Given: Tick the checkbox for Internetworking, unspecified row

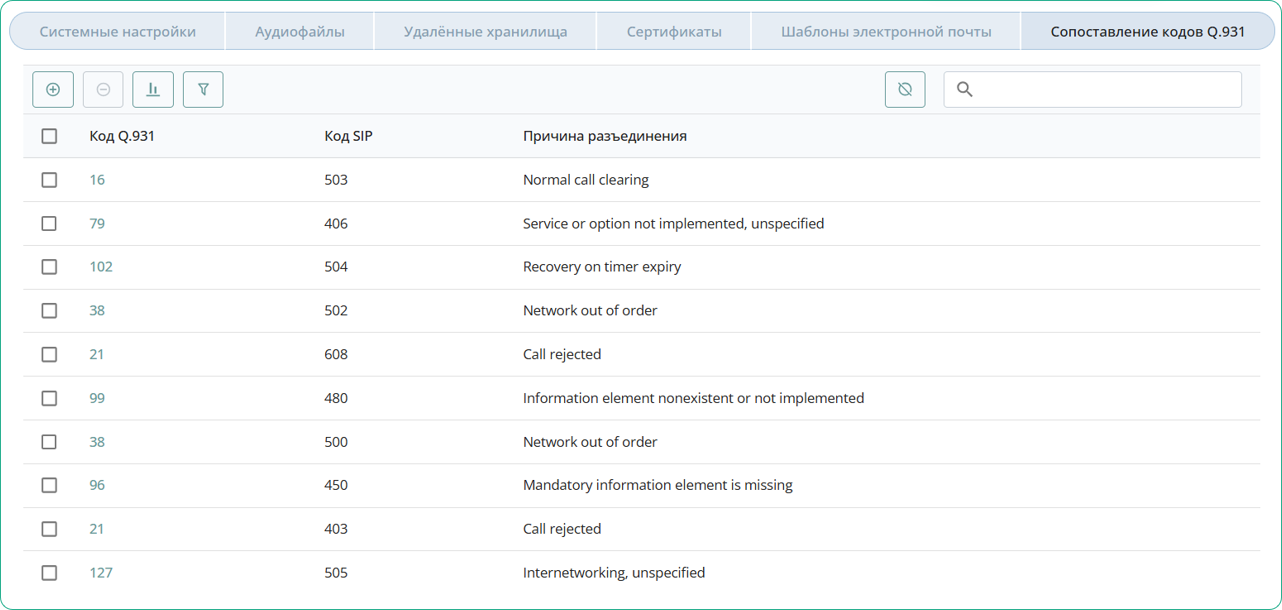Looking at the screenshot, I should (49, 573).
